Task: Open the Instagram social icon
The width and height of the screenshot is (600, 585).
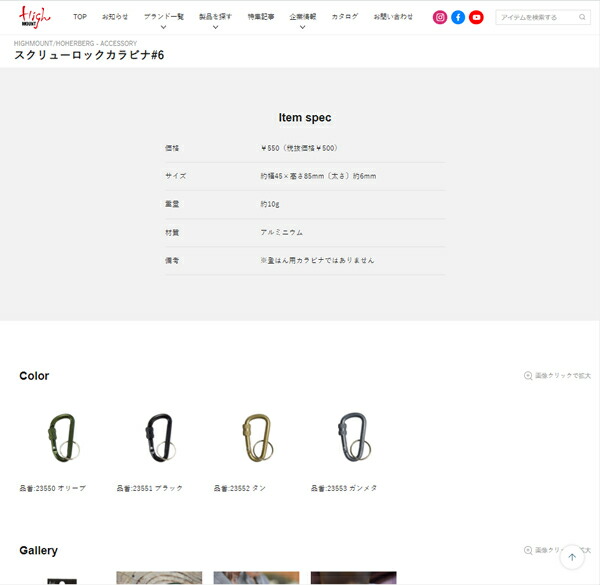Action: tap(440, 17)
